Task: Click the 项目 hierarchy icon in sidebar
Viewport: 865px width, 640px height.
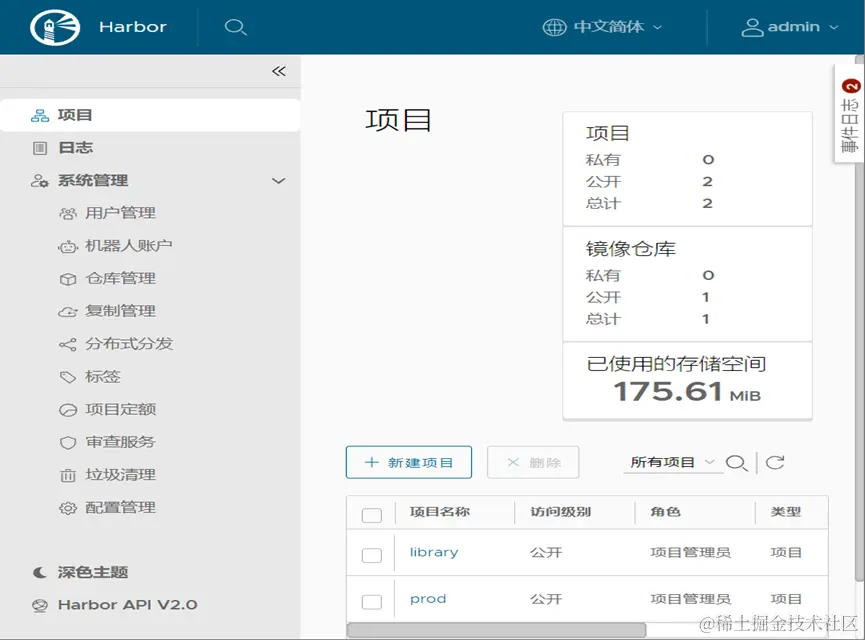Action: (x=40, y=115)
